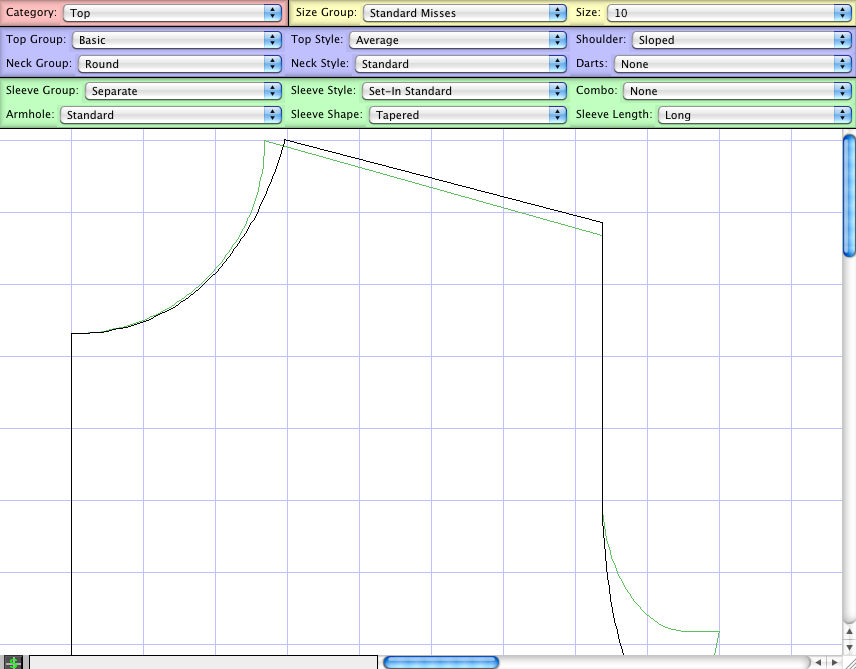The height and width of the screenshot is (669, 856).
Task: Open the Neck Group Round dropdown
Action: tap(180, 64)
